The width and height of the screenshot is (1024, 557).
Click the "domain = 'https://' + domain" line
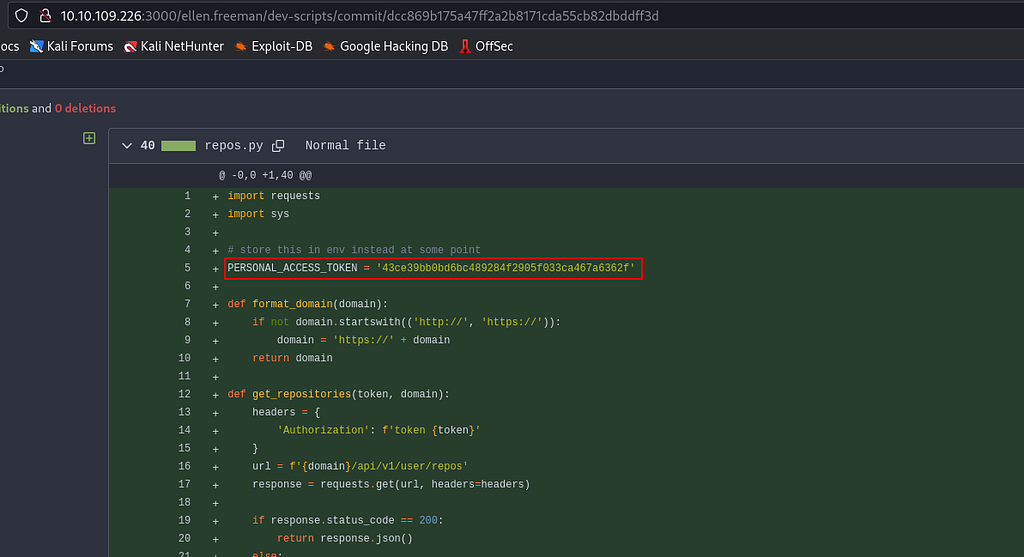[x=363, y=340]
